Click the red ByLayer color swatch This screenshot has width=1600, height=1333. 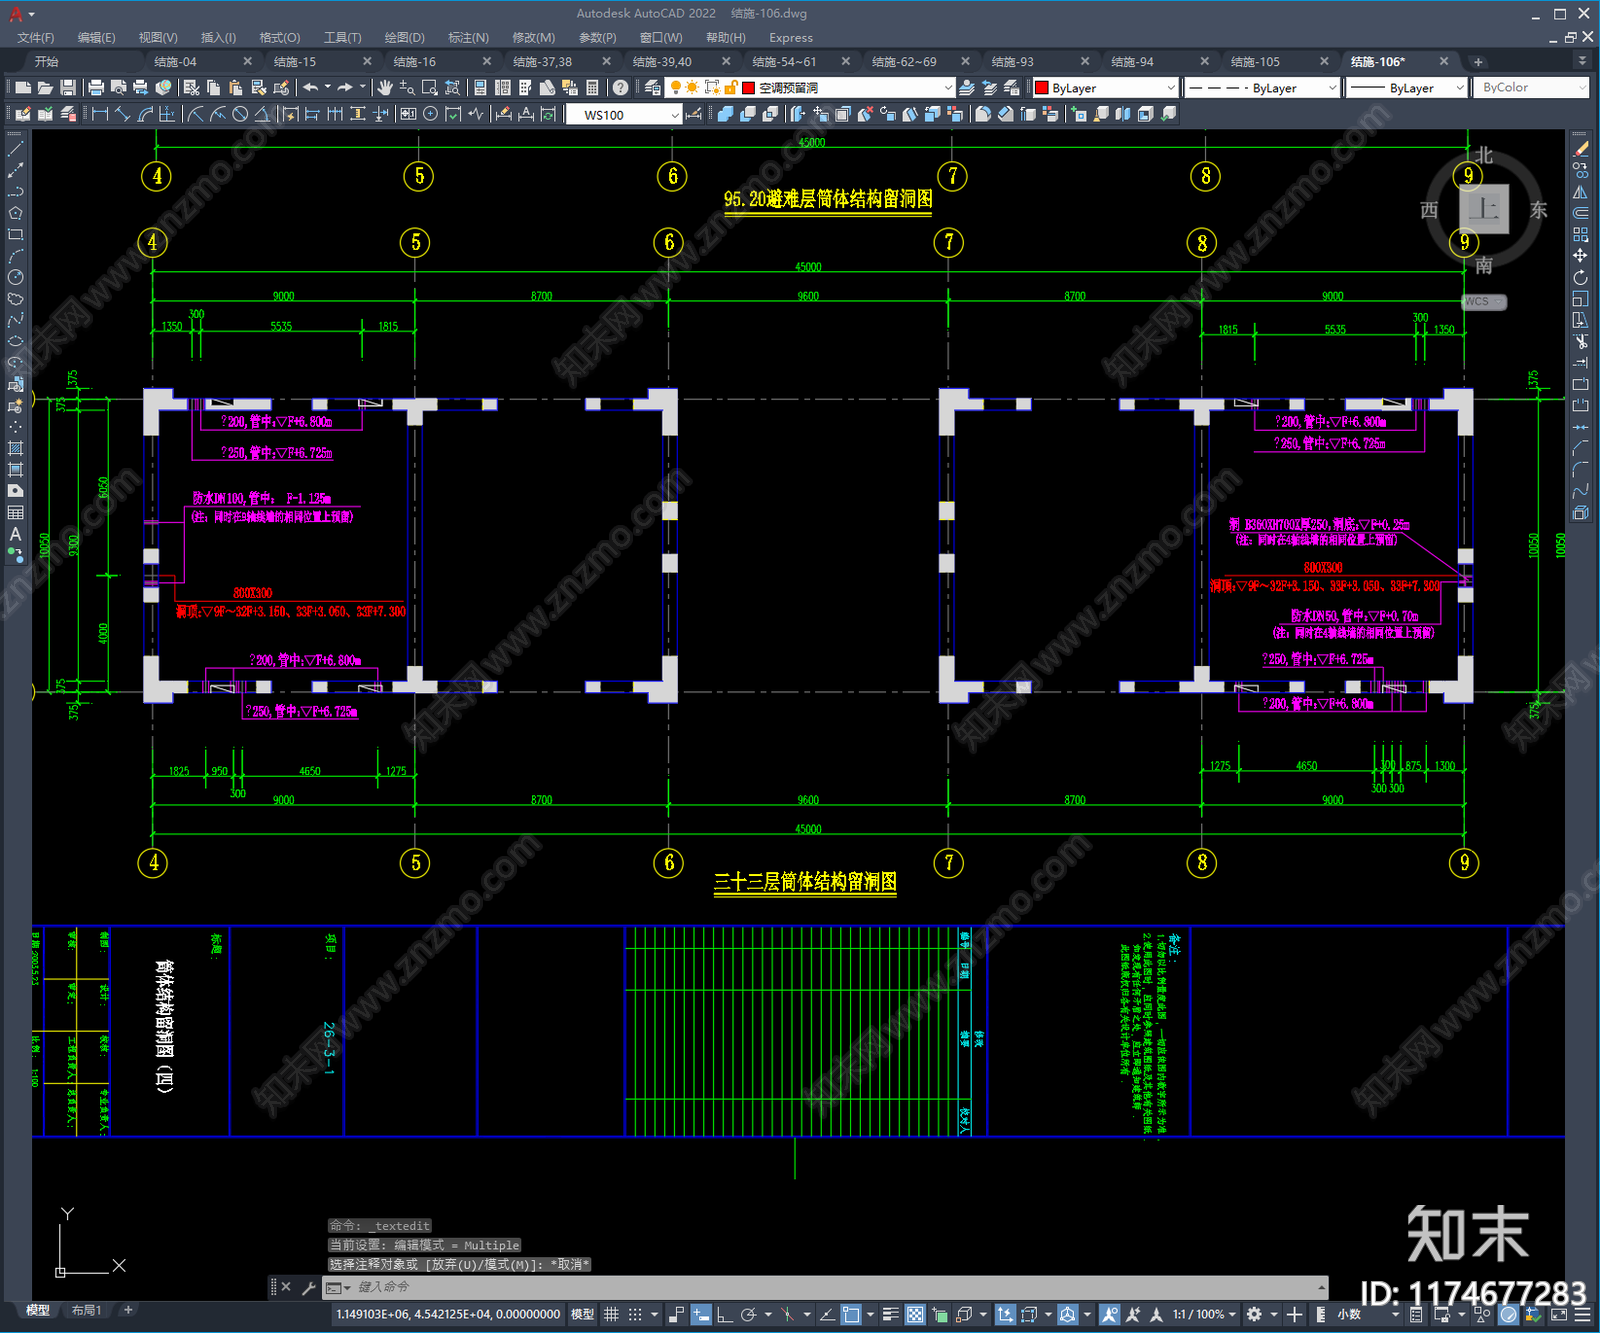(x=1041, y=88)
